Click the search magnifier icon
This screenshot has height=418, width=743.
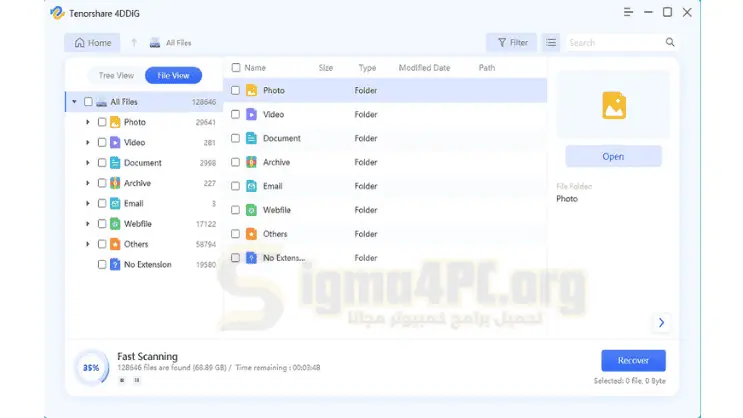point(670,43)
